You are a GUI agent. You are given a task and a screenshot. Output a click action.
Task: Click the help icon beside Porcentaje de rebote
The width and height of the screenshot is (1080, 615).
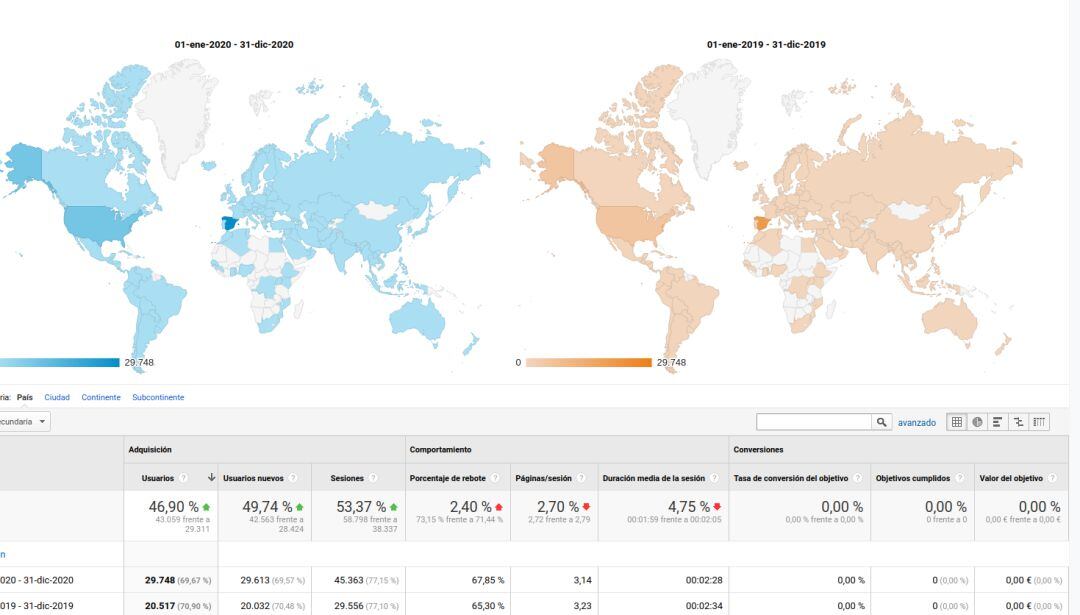pyautogui.click(x=496, y=477)
